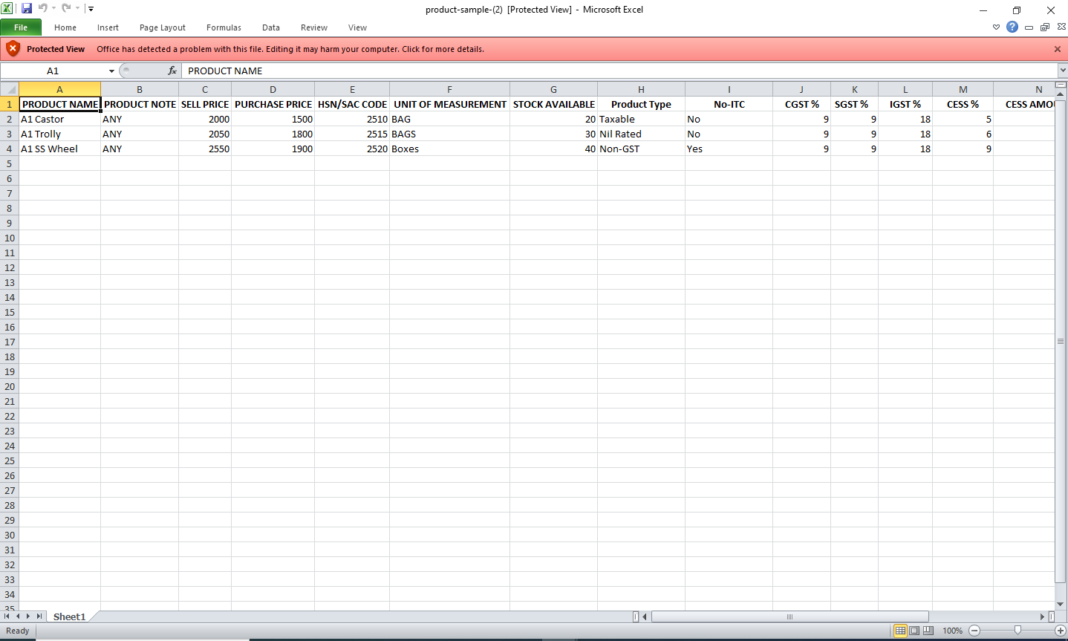1068x641 pixels.
Task: Open the Insert Function (fx) icon
Action: pos(172,70)
